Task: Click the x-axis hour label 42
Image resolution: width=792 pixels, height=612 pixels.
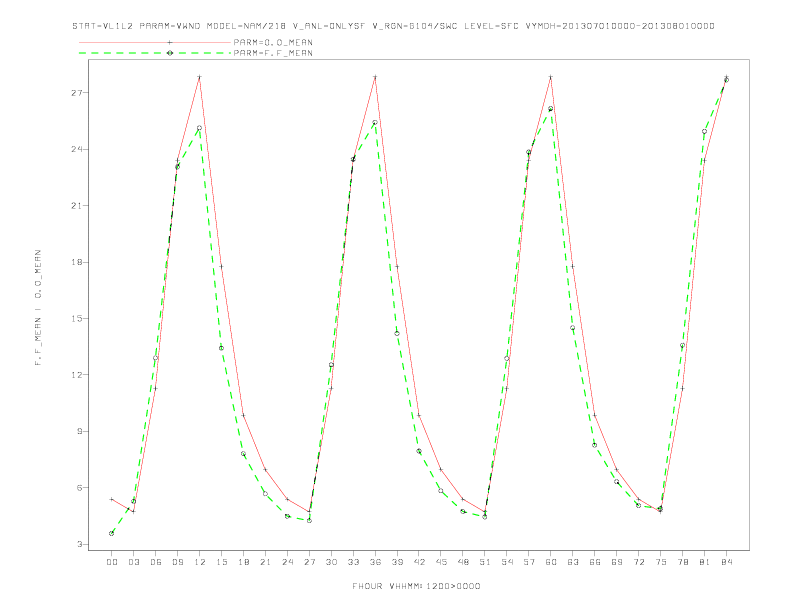Action: coord(419,562)
